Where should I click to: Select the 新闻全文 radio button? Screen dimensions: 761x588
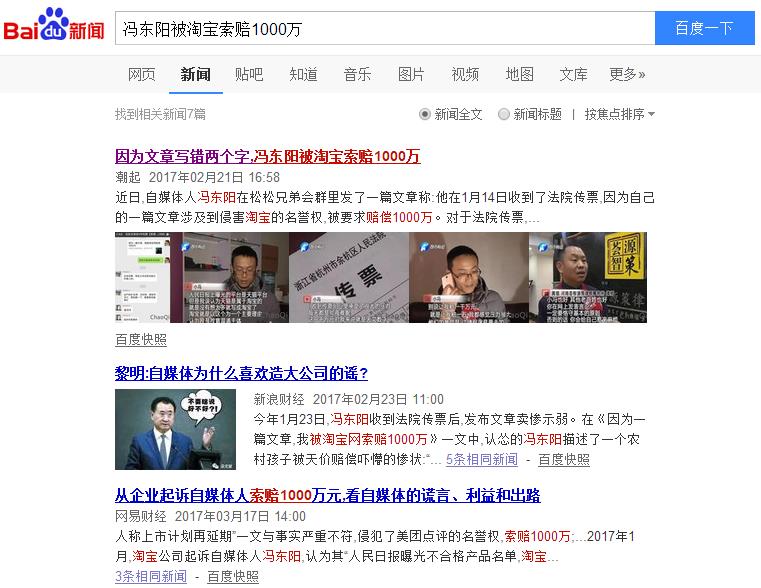pos(424,114)
